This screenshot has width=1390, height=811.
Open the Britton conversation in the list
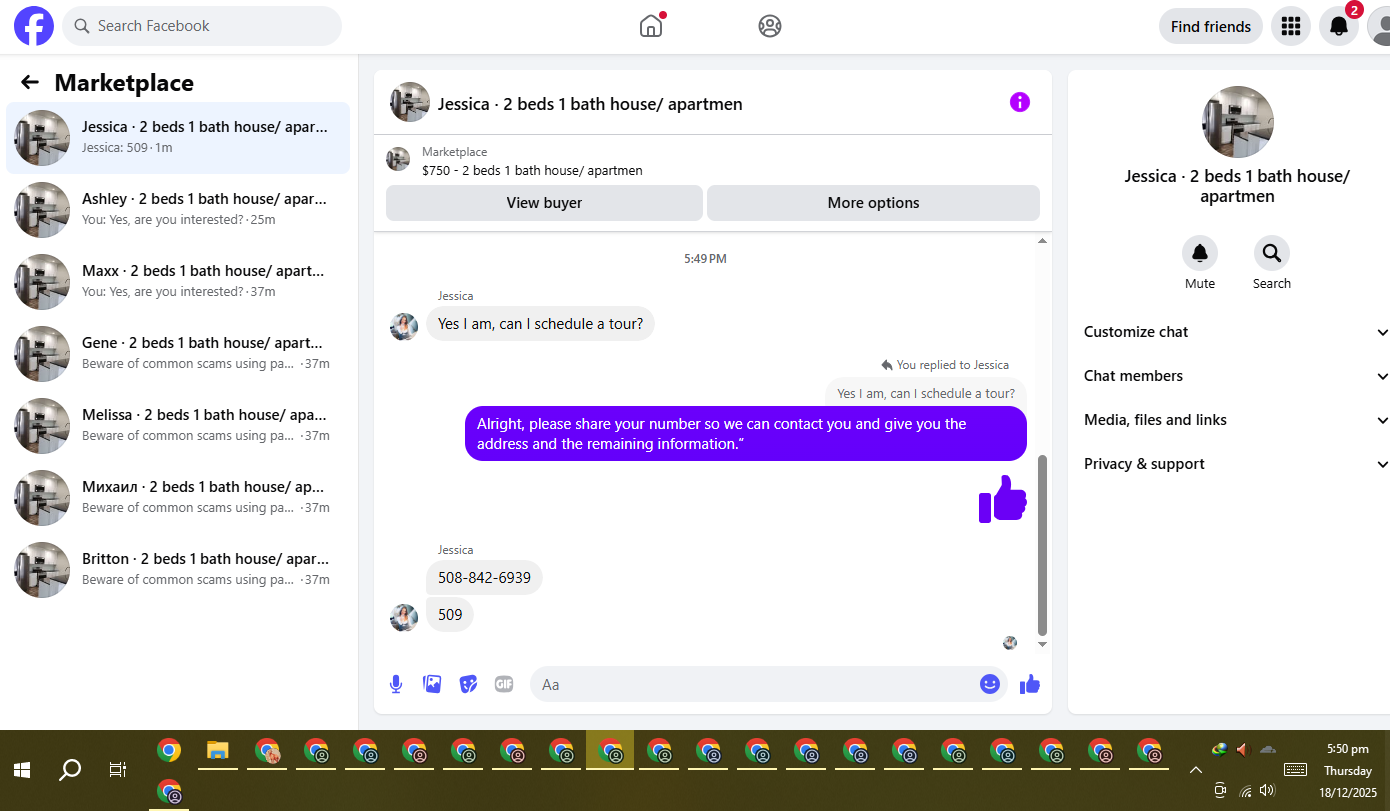coord(178,570)
